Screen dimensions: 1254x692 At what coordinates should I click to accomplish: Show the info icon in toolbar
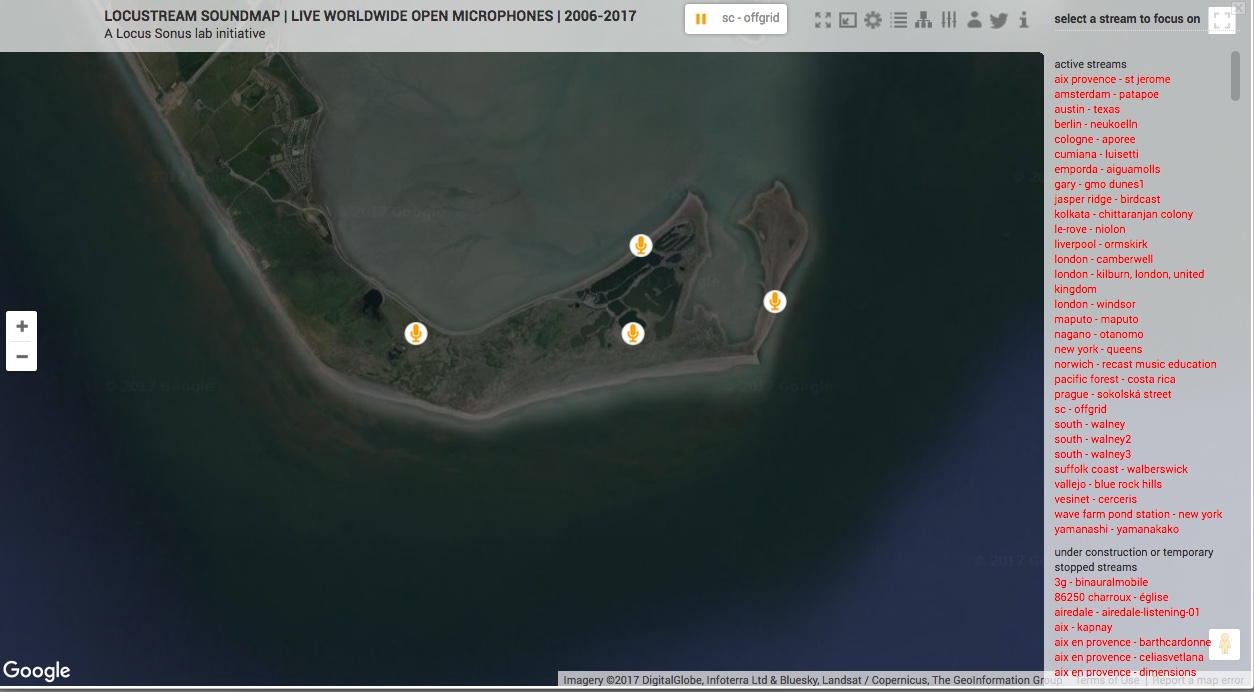point(1023,20)
